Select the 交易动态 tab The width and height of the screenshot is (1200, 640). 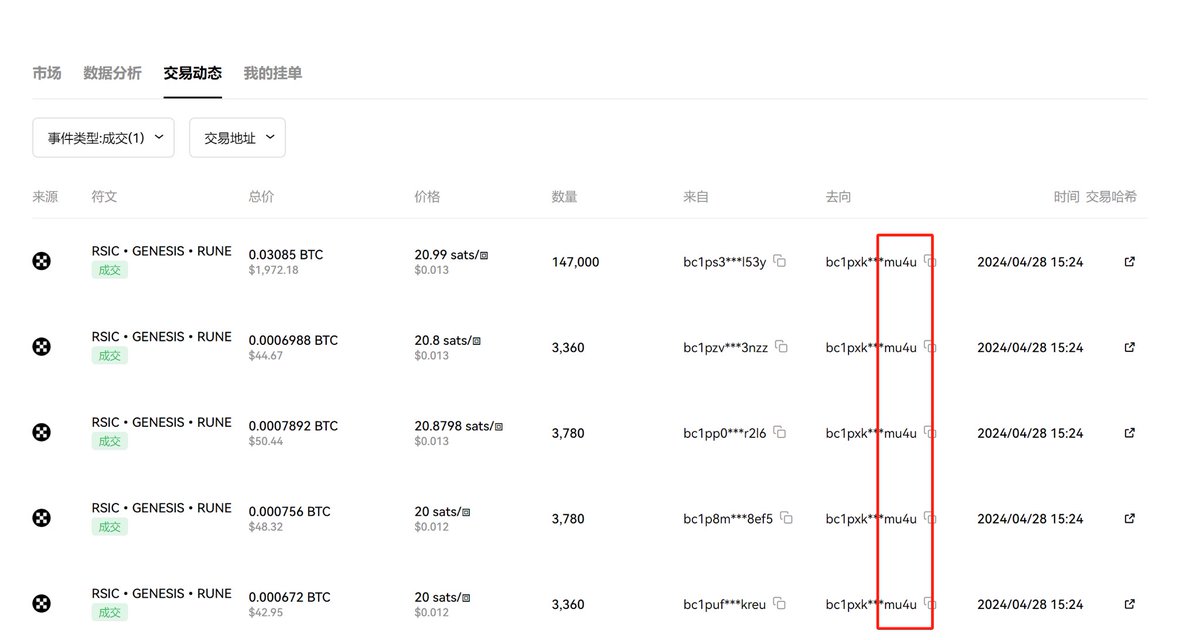[x=193, y=73]
